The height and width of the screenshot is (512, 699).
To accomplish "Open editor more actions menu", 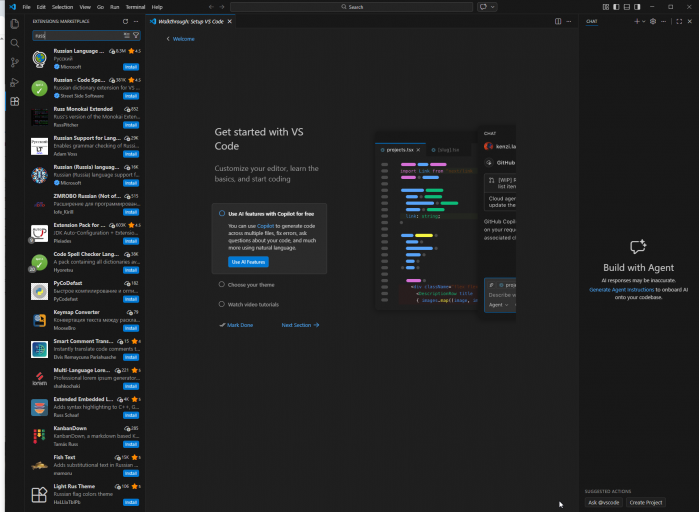I will [x=568, y=21].
